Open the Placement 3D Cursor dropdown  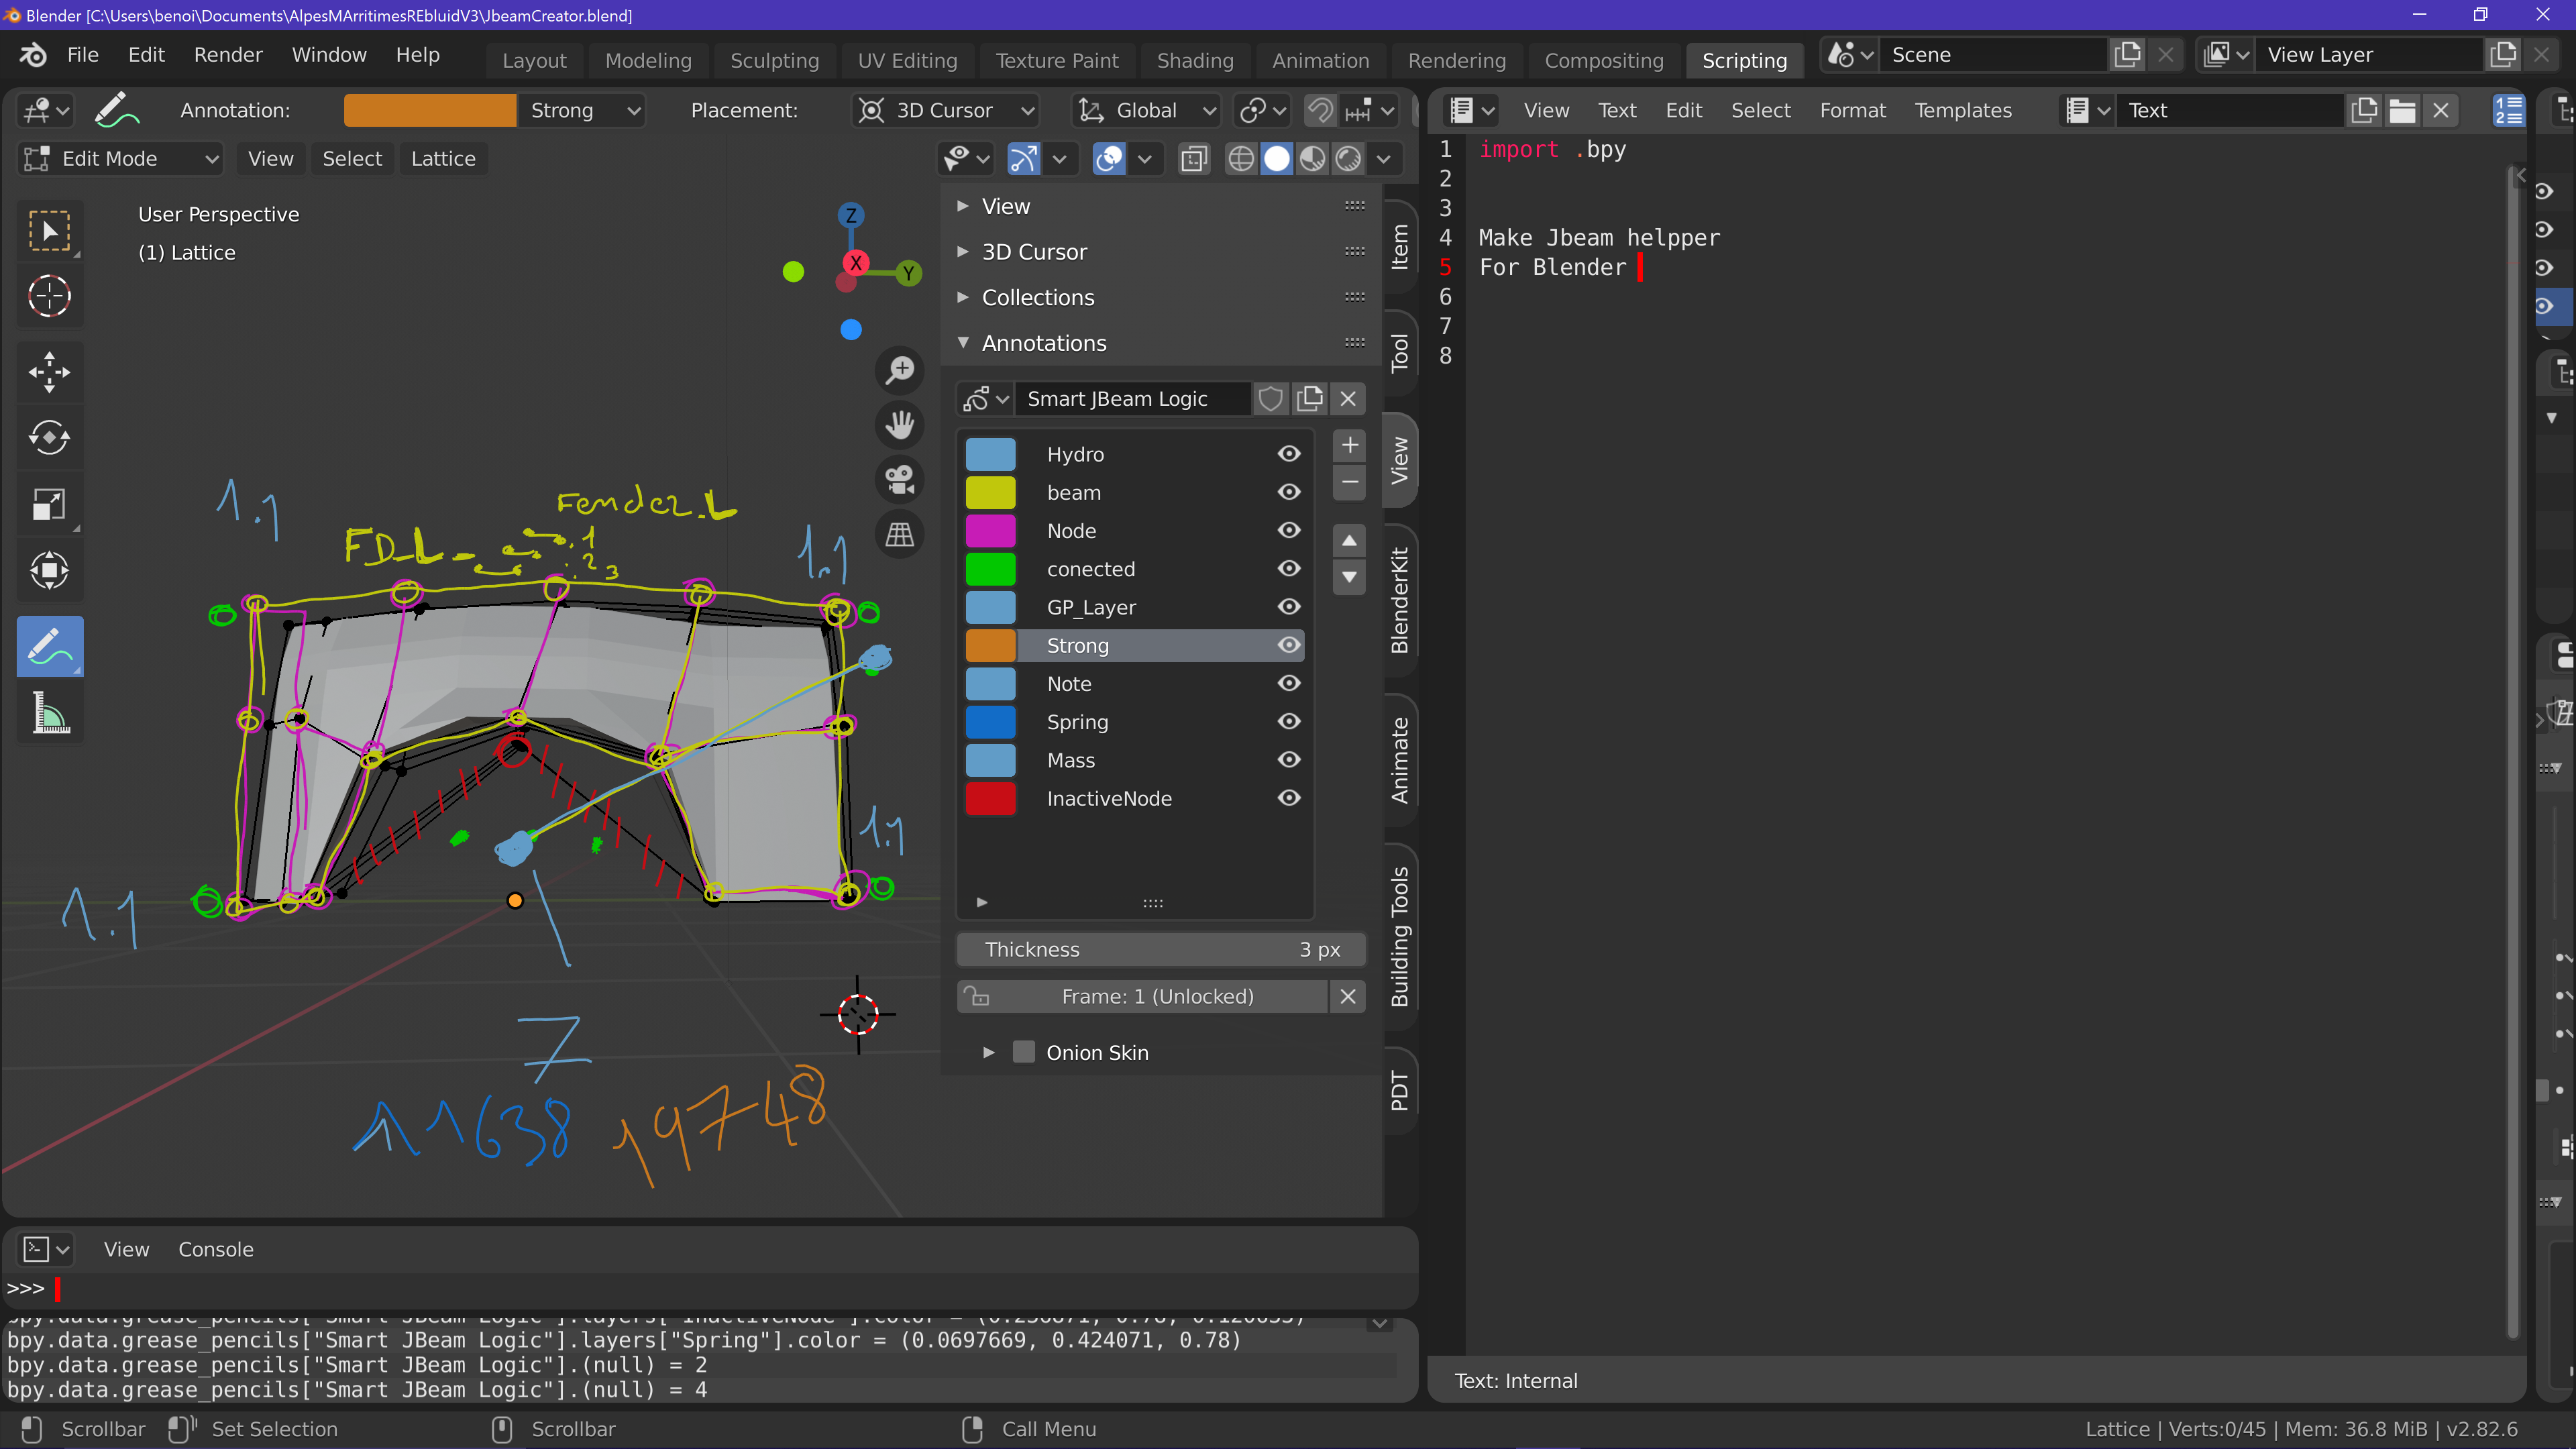coord(945,110)
